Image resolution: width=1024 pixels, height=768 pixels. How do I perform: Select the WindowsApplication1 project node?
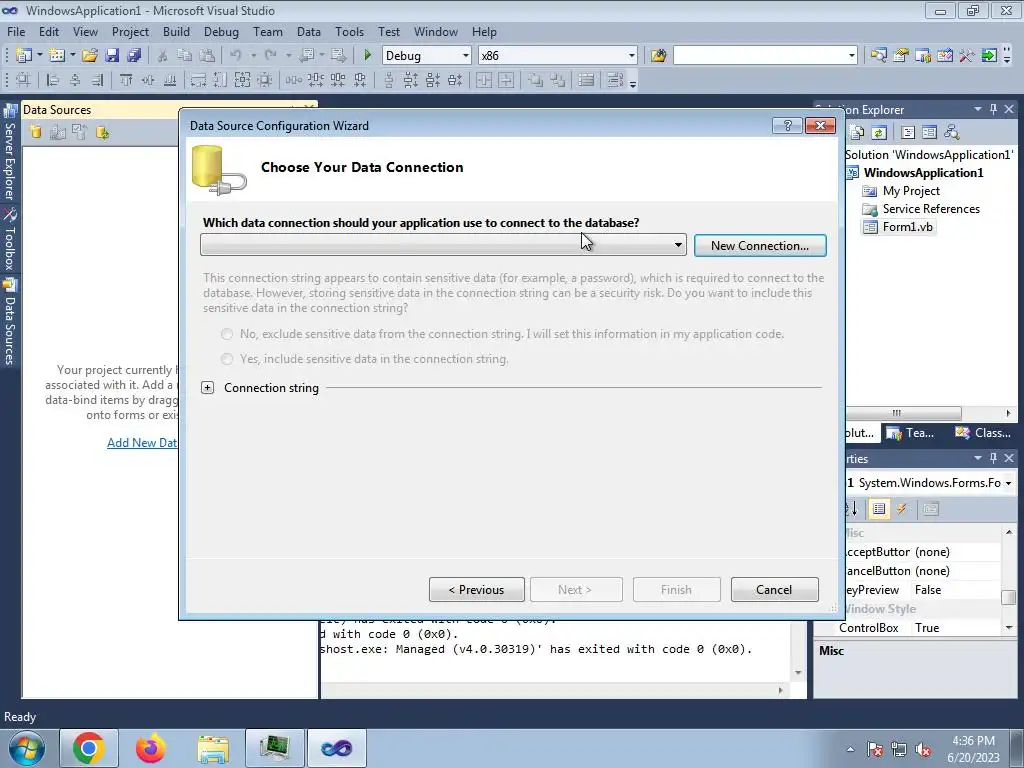pyautogui.click(x=923, y=172)
